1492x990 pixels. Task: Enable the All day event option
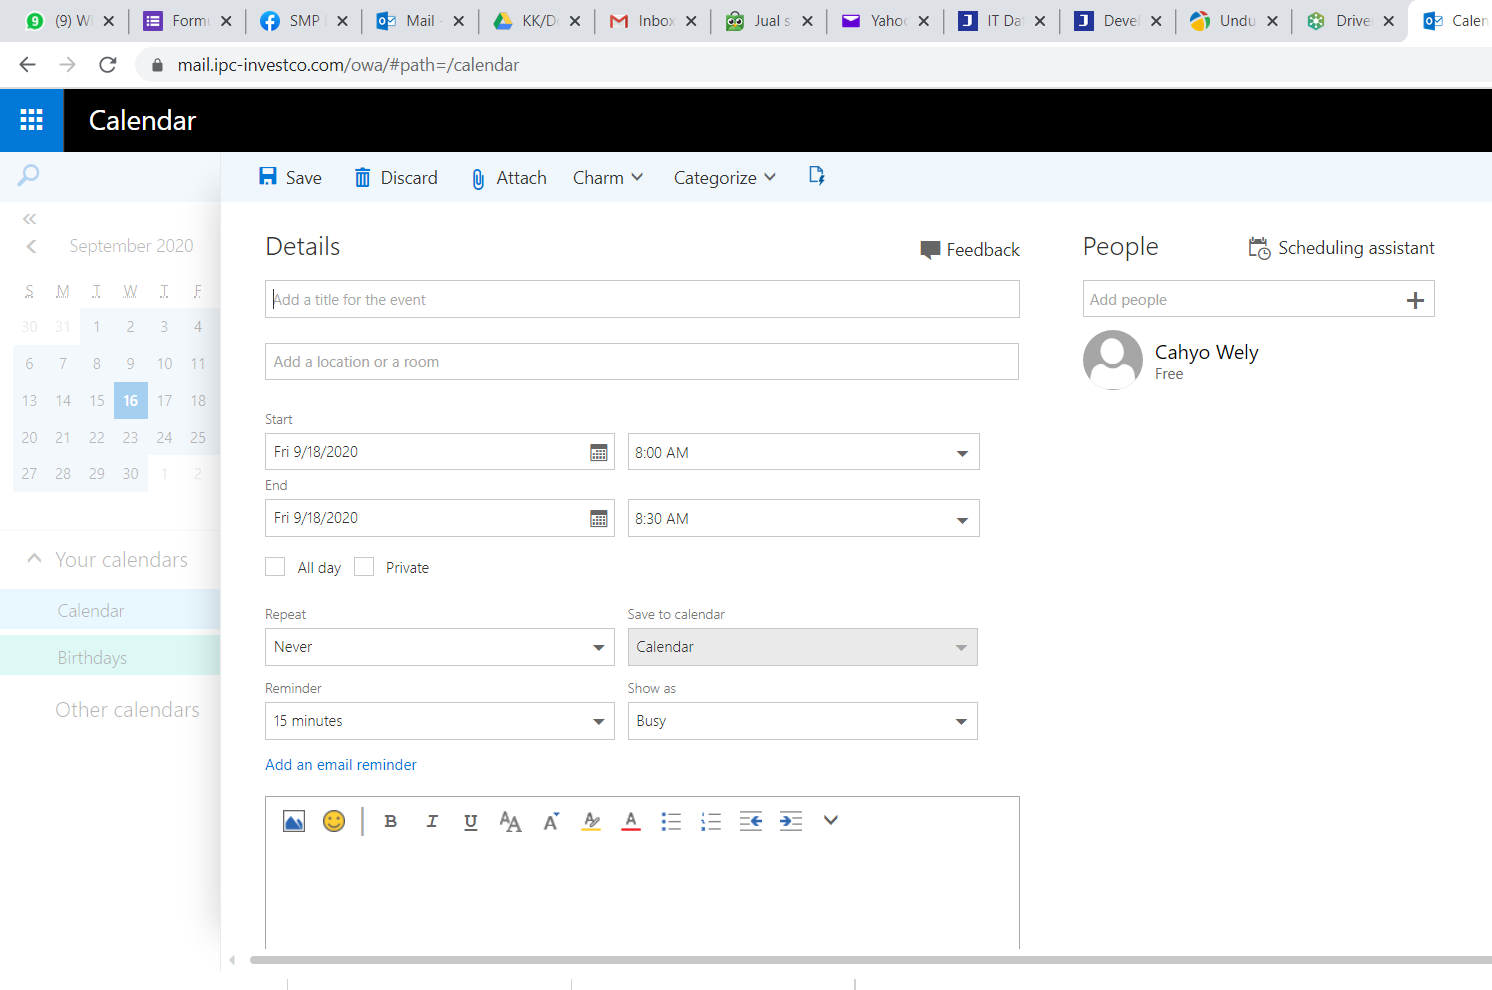coord(275,566)
